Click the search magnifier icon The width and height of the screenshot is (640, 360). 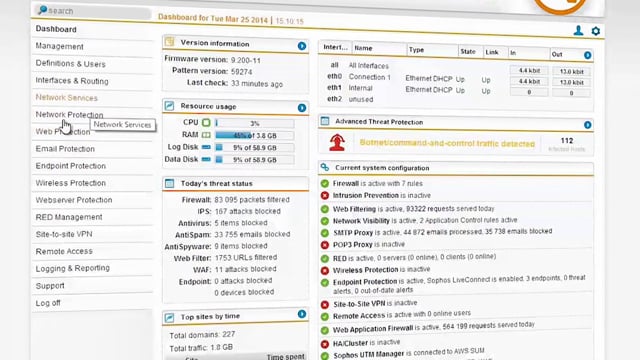(x=42, y=10)
